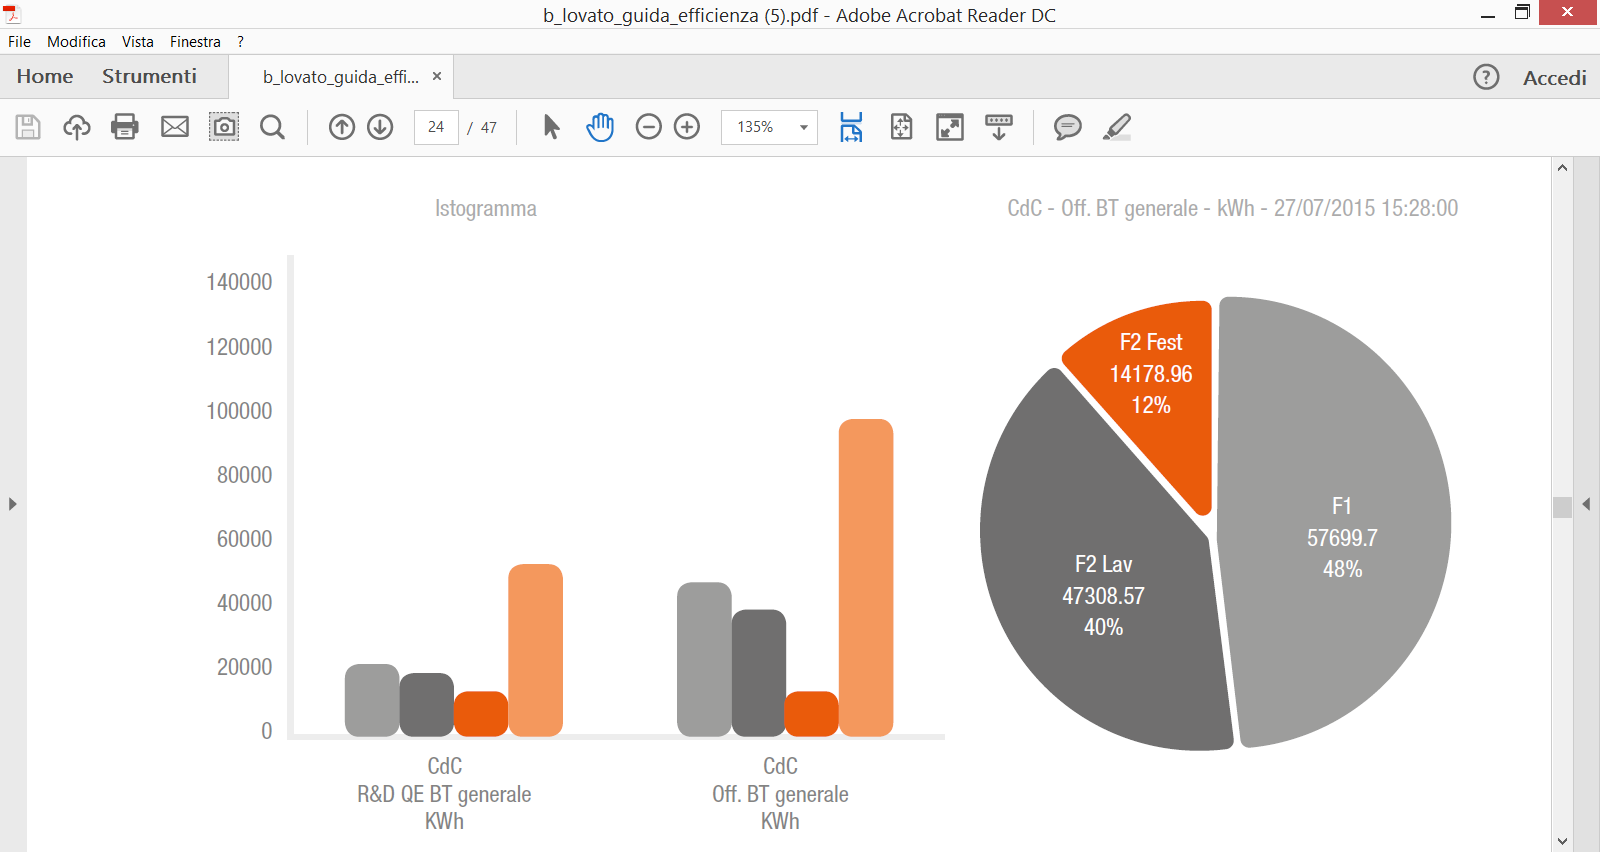Send the file by email
The image size is (1600, 852).
[175, 127]
